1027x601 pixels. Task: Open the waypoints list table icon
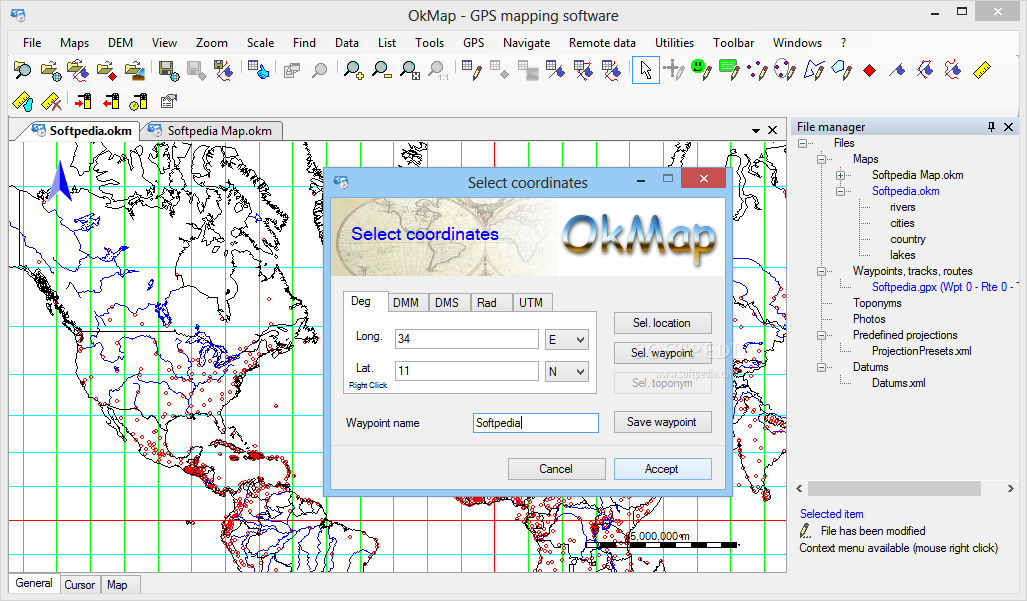[555, 69]
